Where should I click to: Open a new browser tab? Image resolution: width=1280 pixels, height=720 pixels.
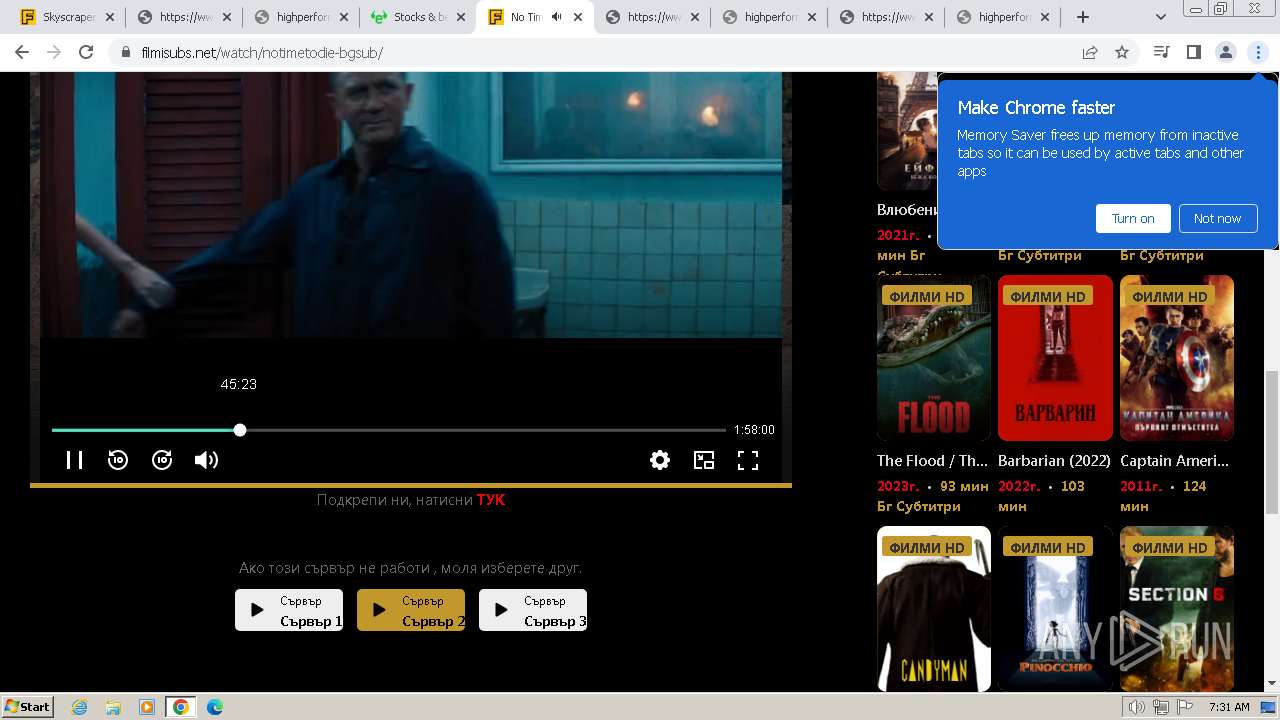(1083, 17)
